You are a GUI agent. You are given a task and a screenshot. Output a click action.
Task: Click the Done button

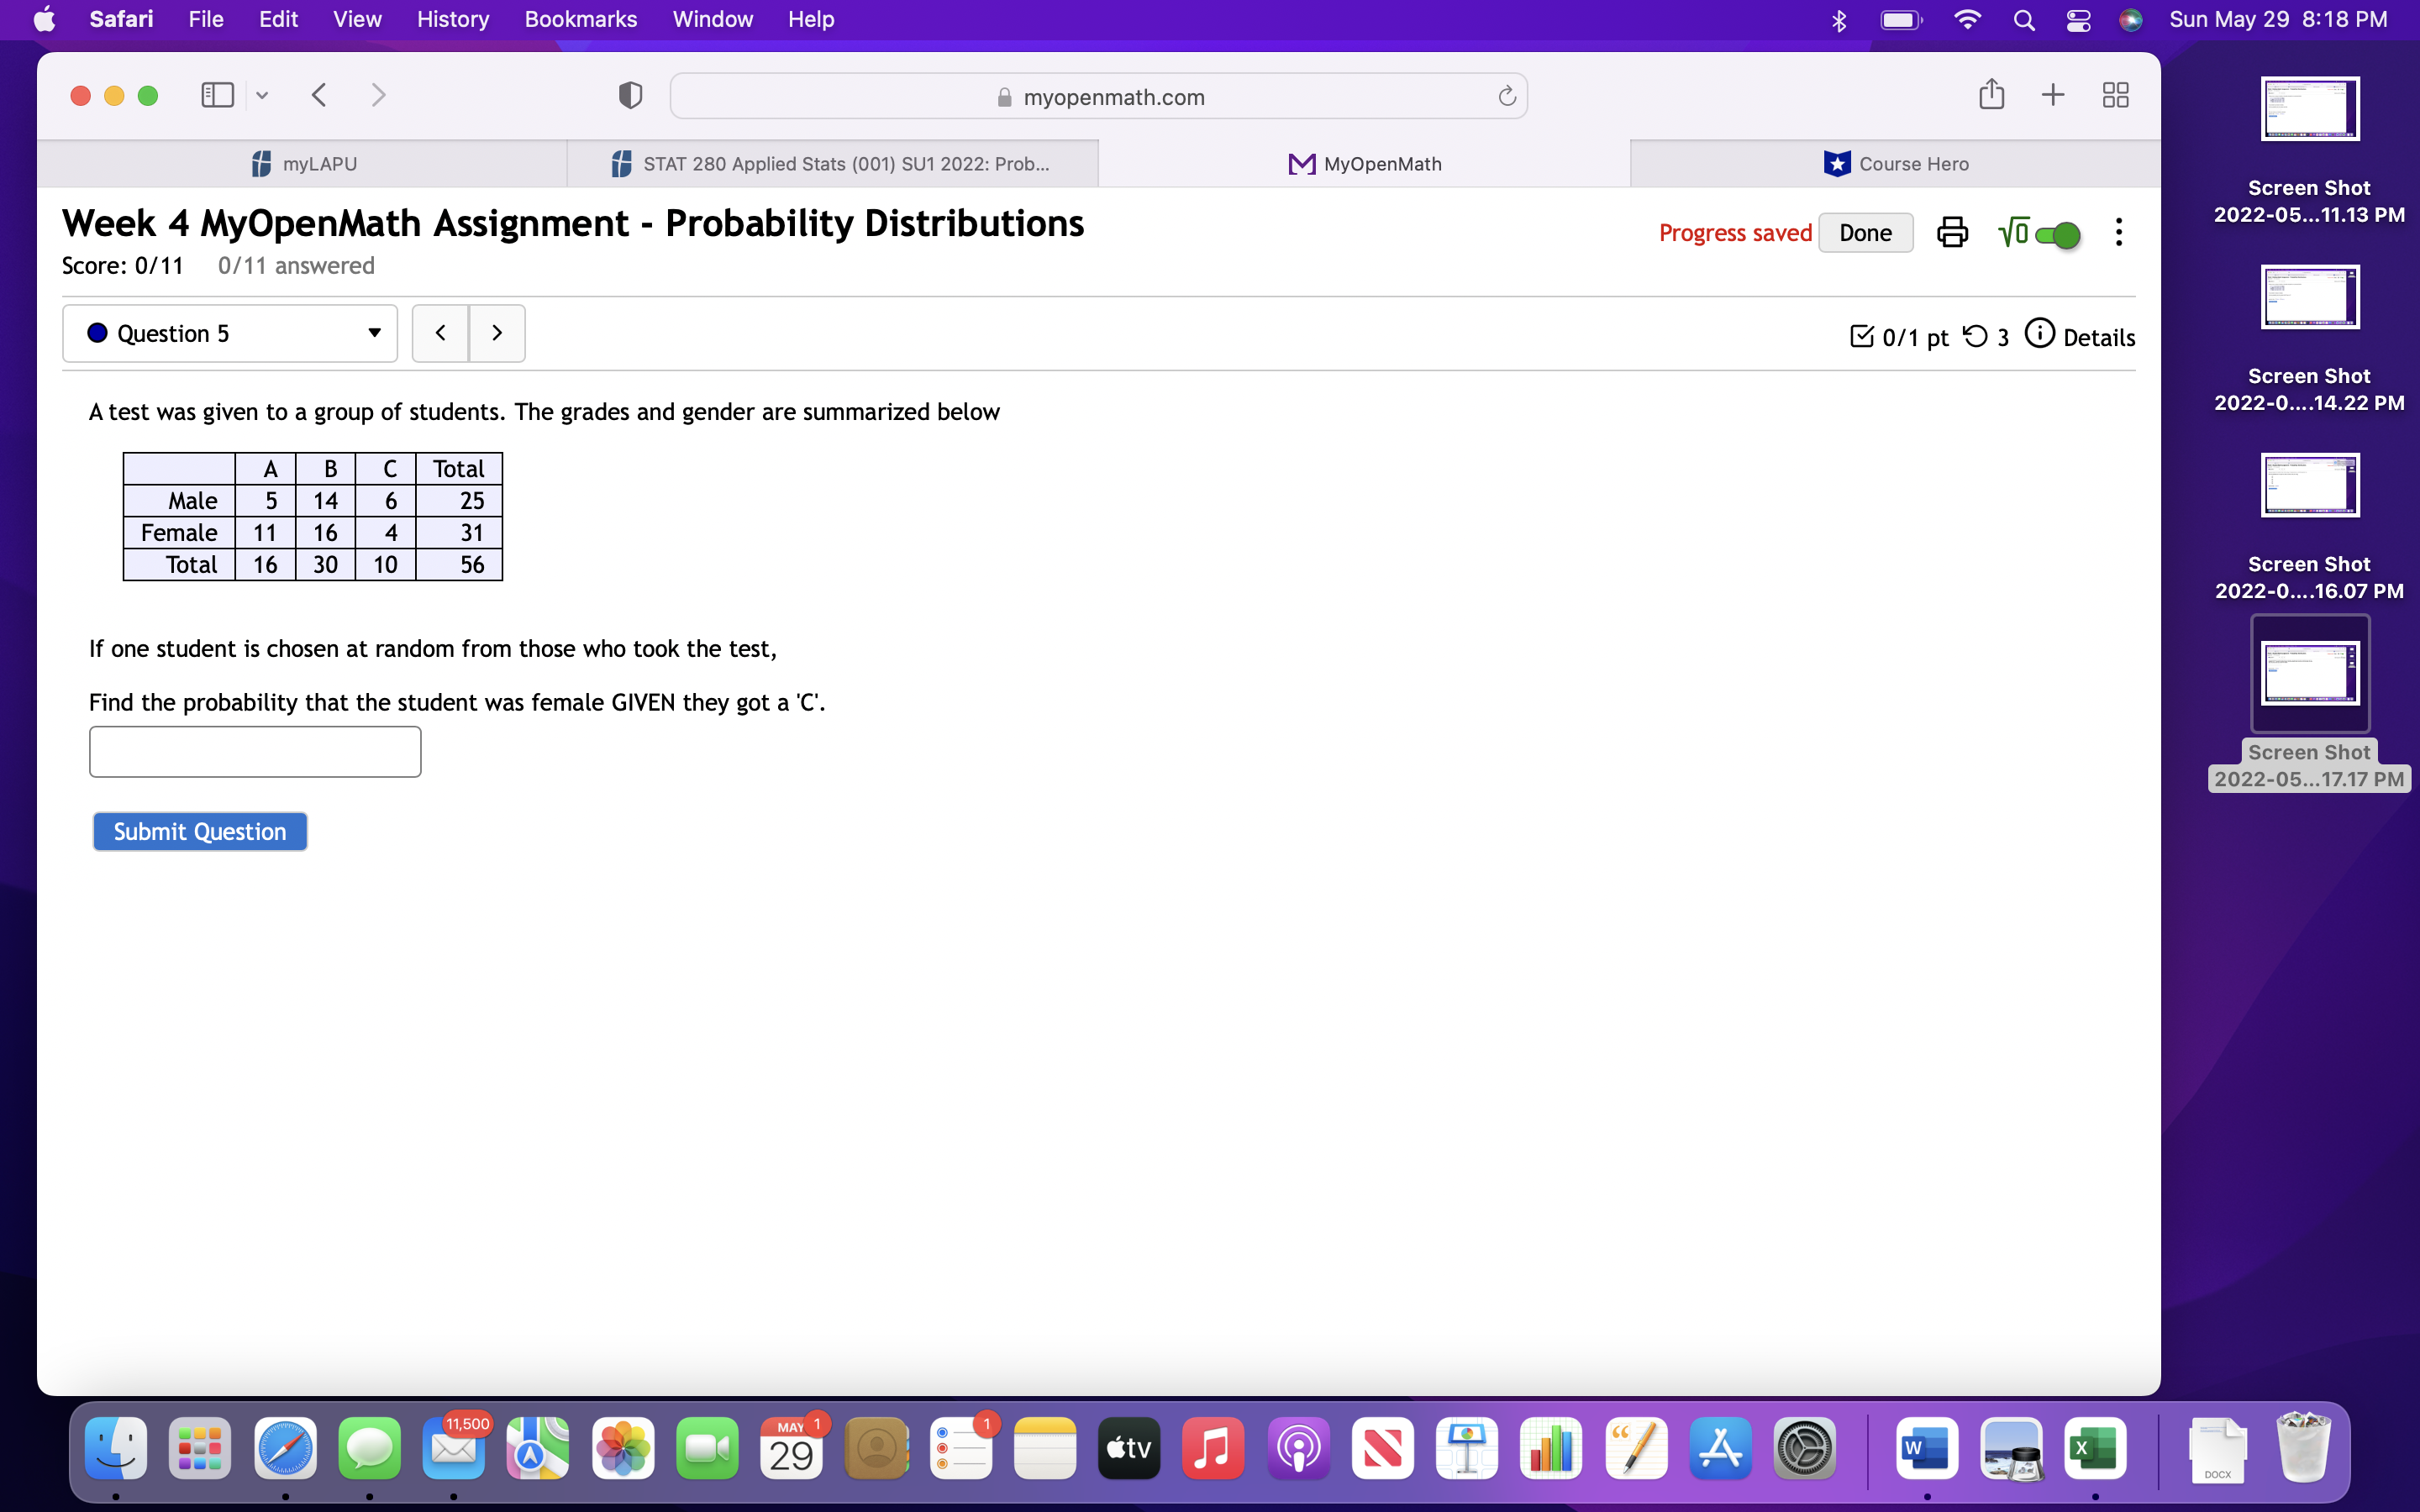click(1866, 232)
